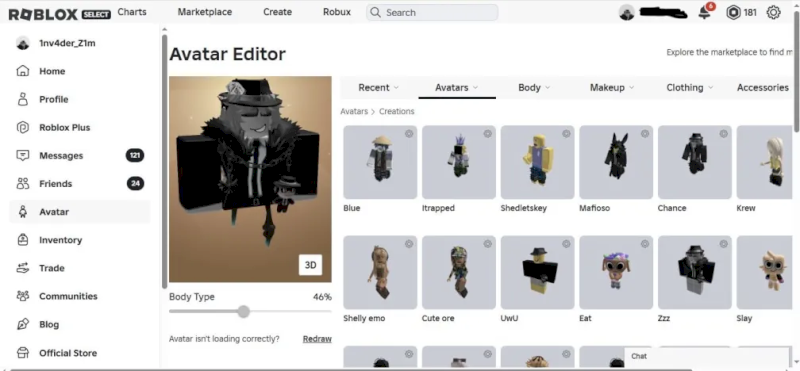This screenshot has width=800, height=371.
Task: Expand the Body dropdown tab
Action: point(534,88)
